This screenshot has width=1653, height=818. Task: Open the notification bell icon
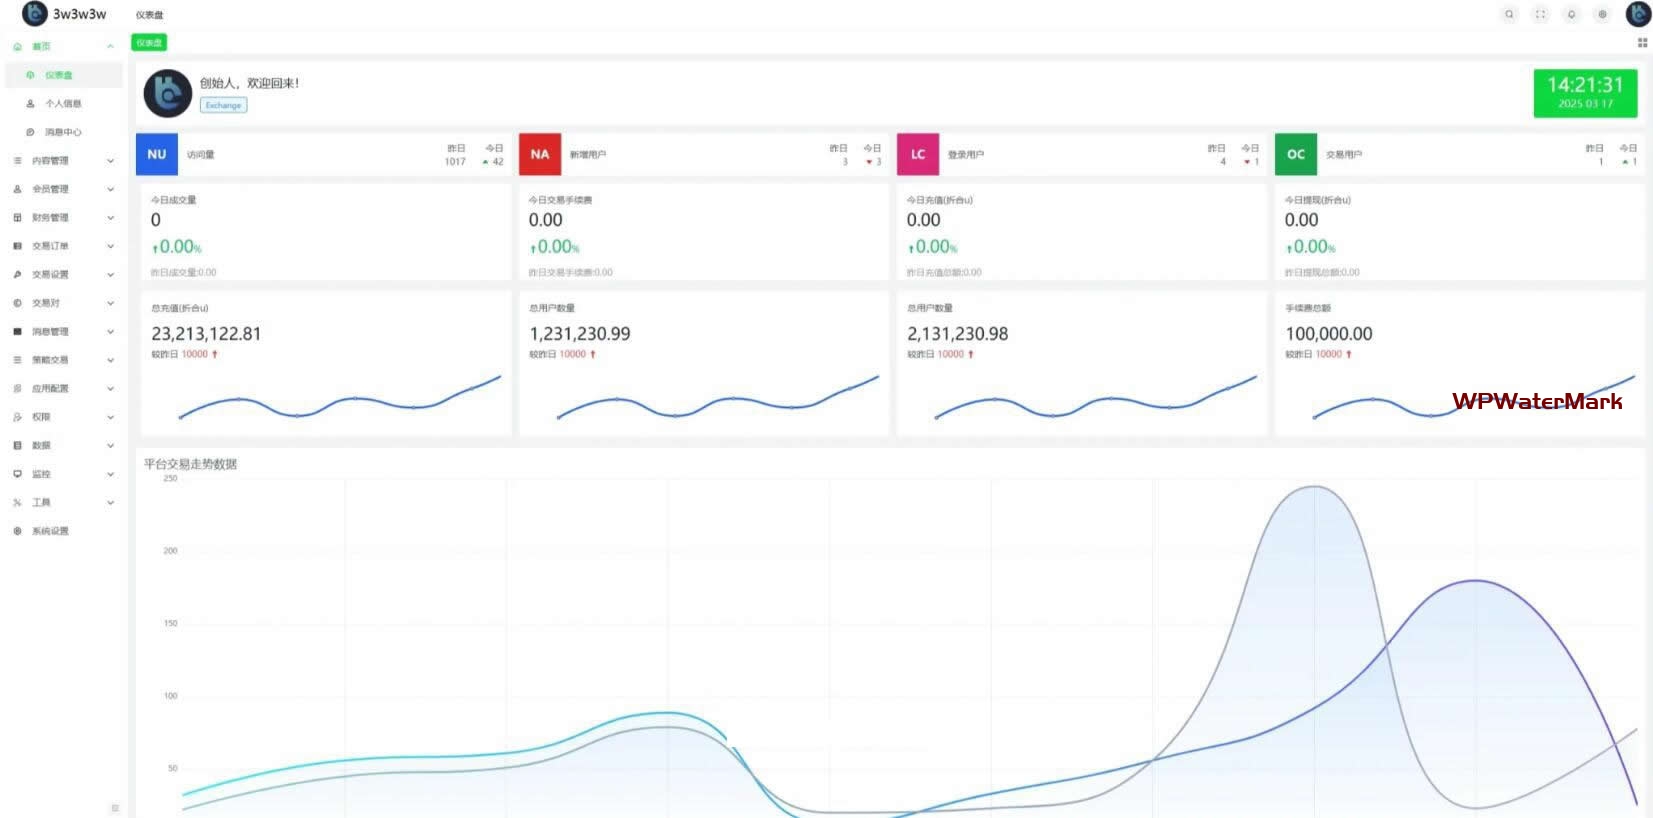[x=1571, y=14]
